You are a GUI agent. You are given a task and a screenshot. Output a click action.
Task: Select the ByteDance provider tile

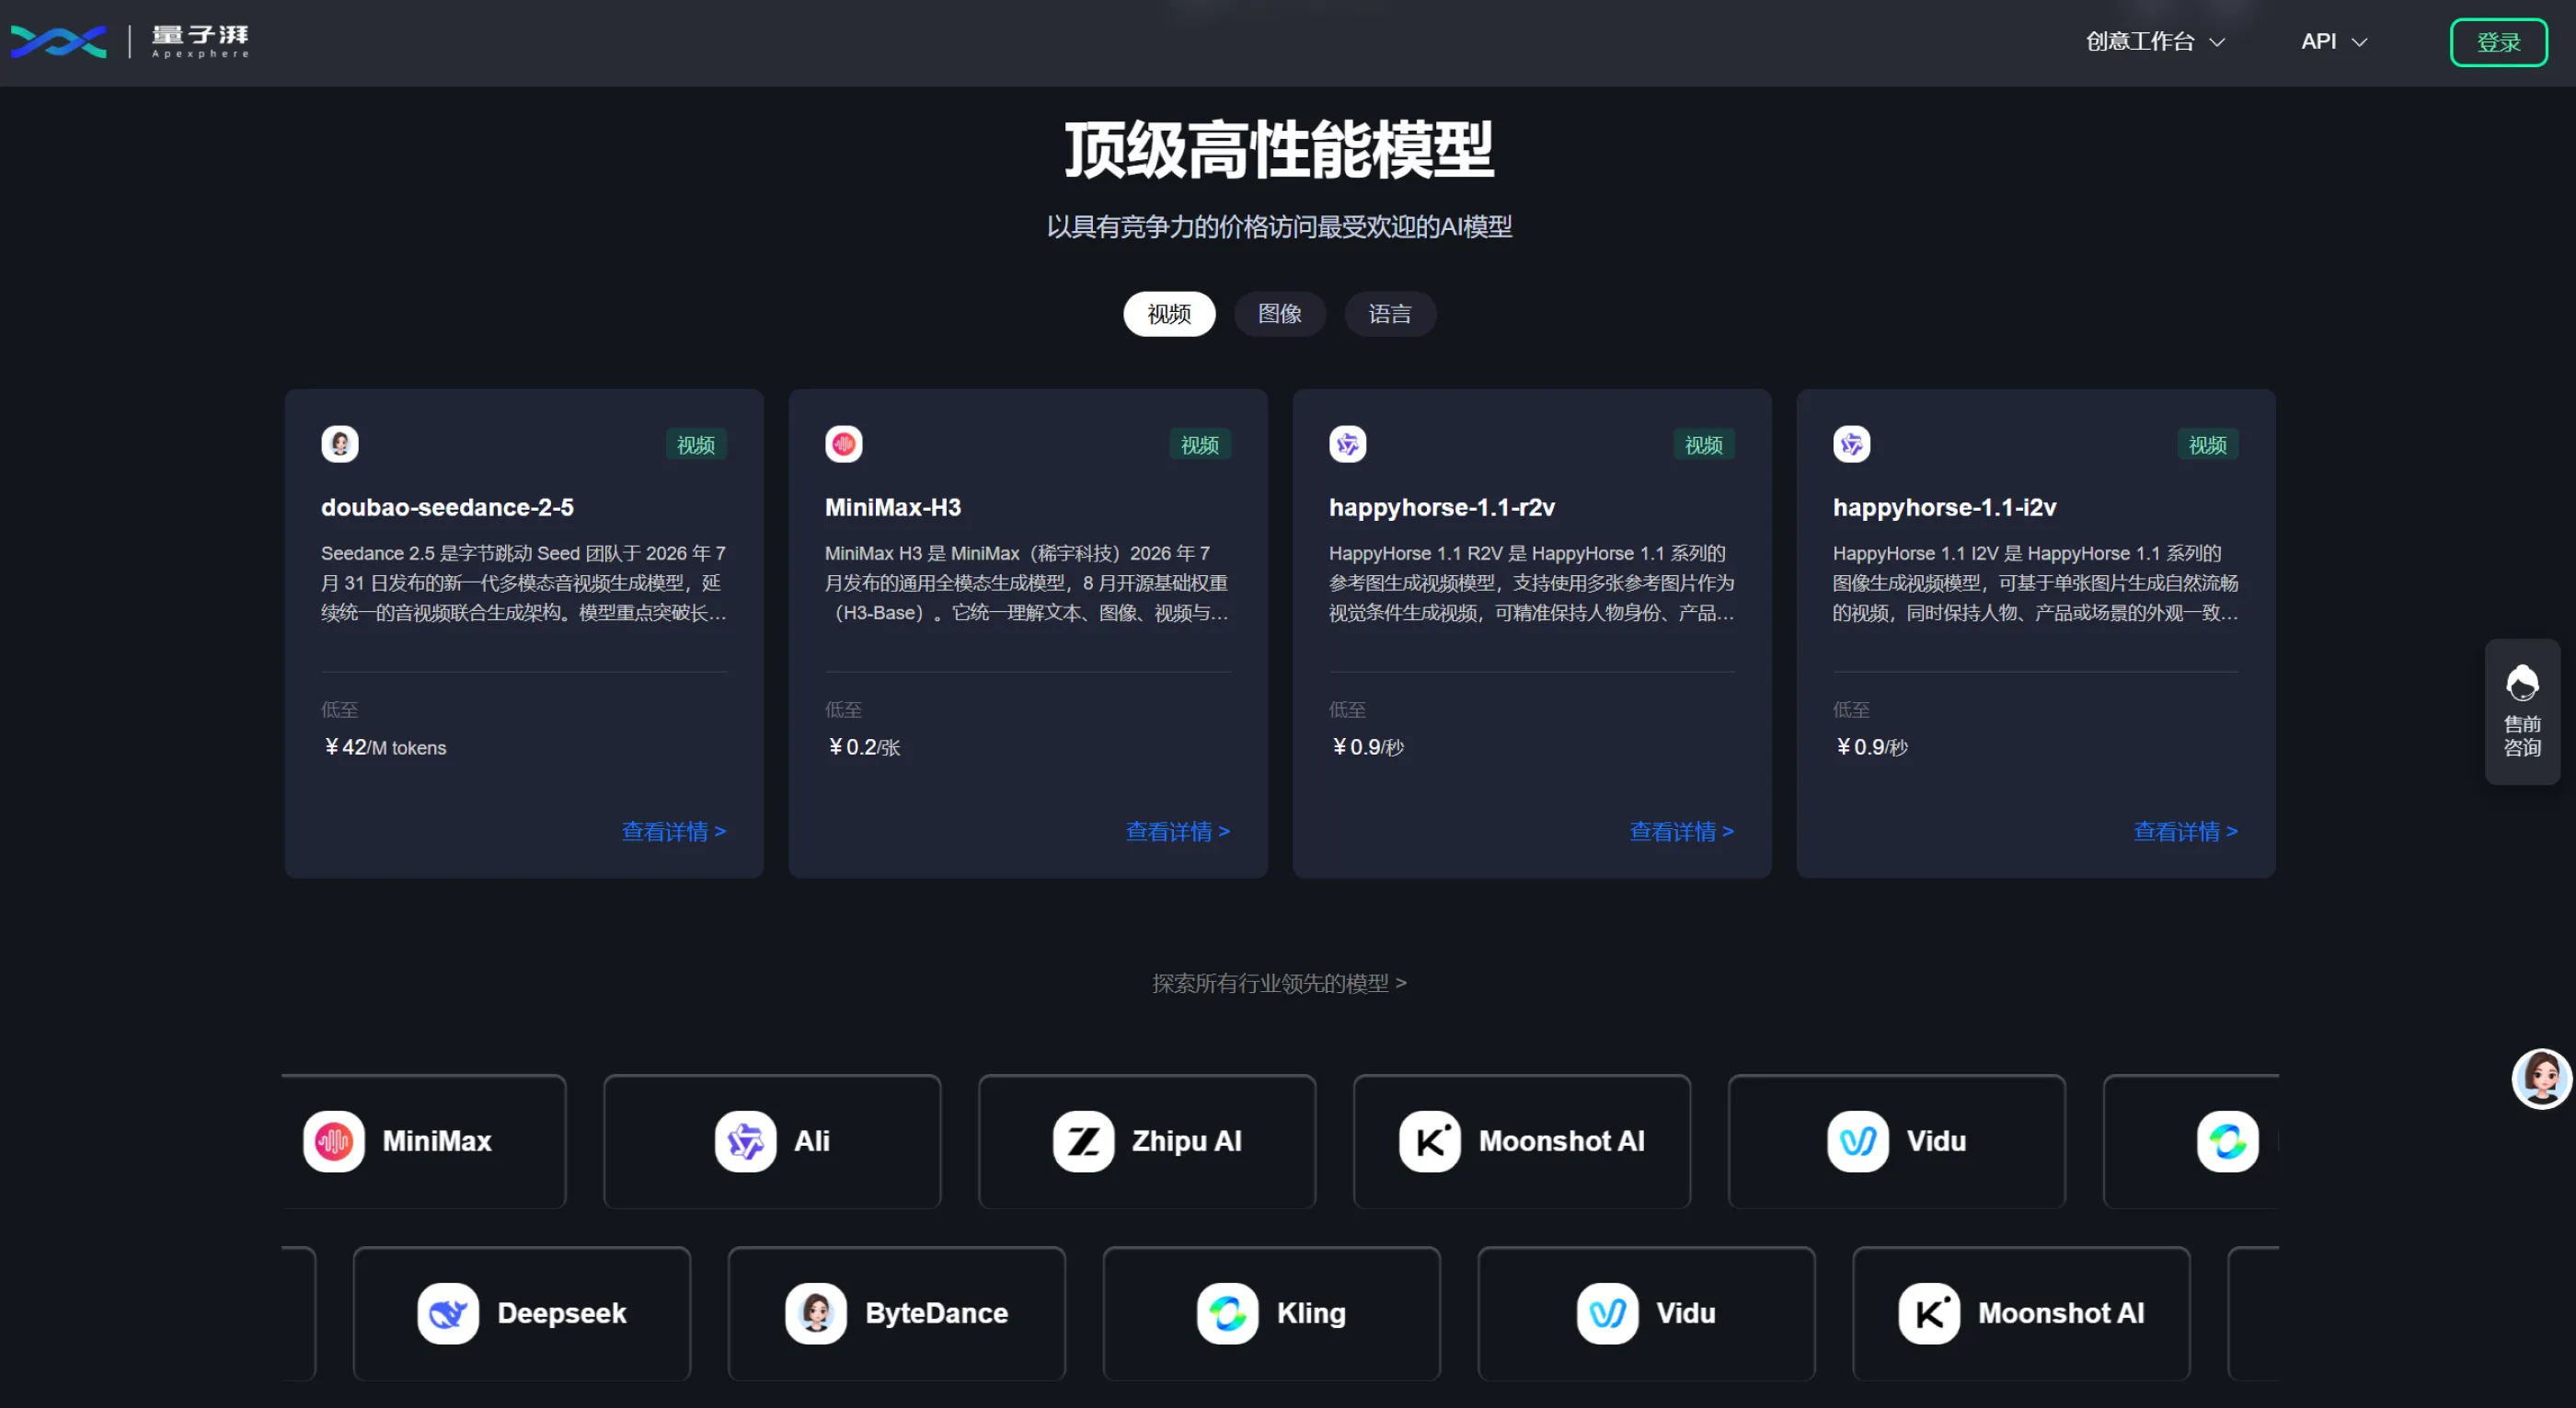point(897,1313)
